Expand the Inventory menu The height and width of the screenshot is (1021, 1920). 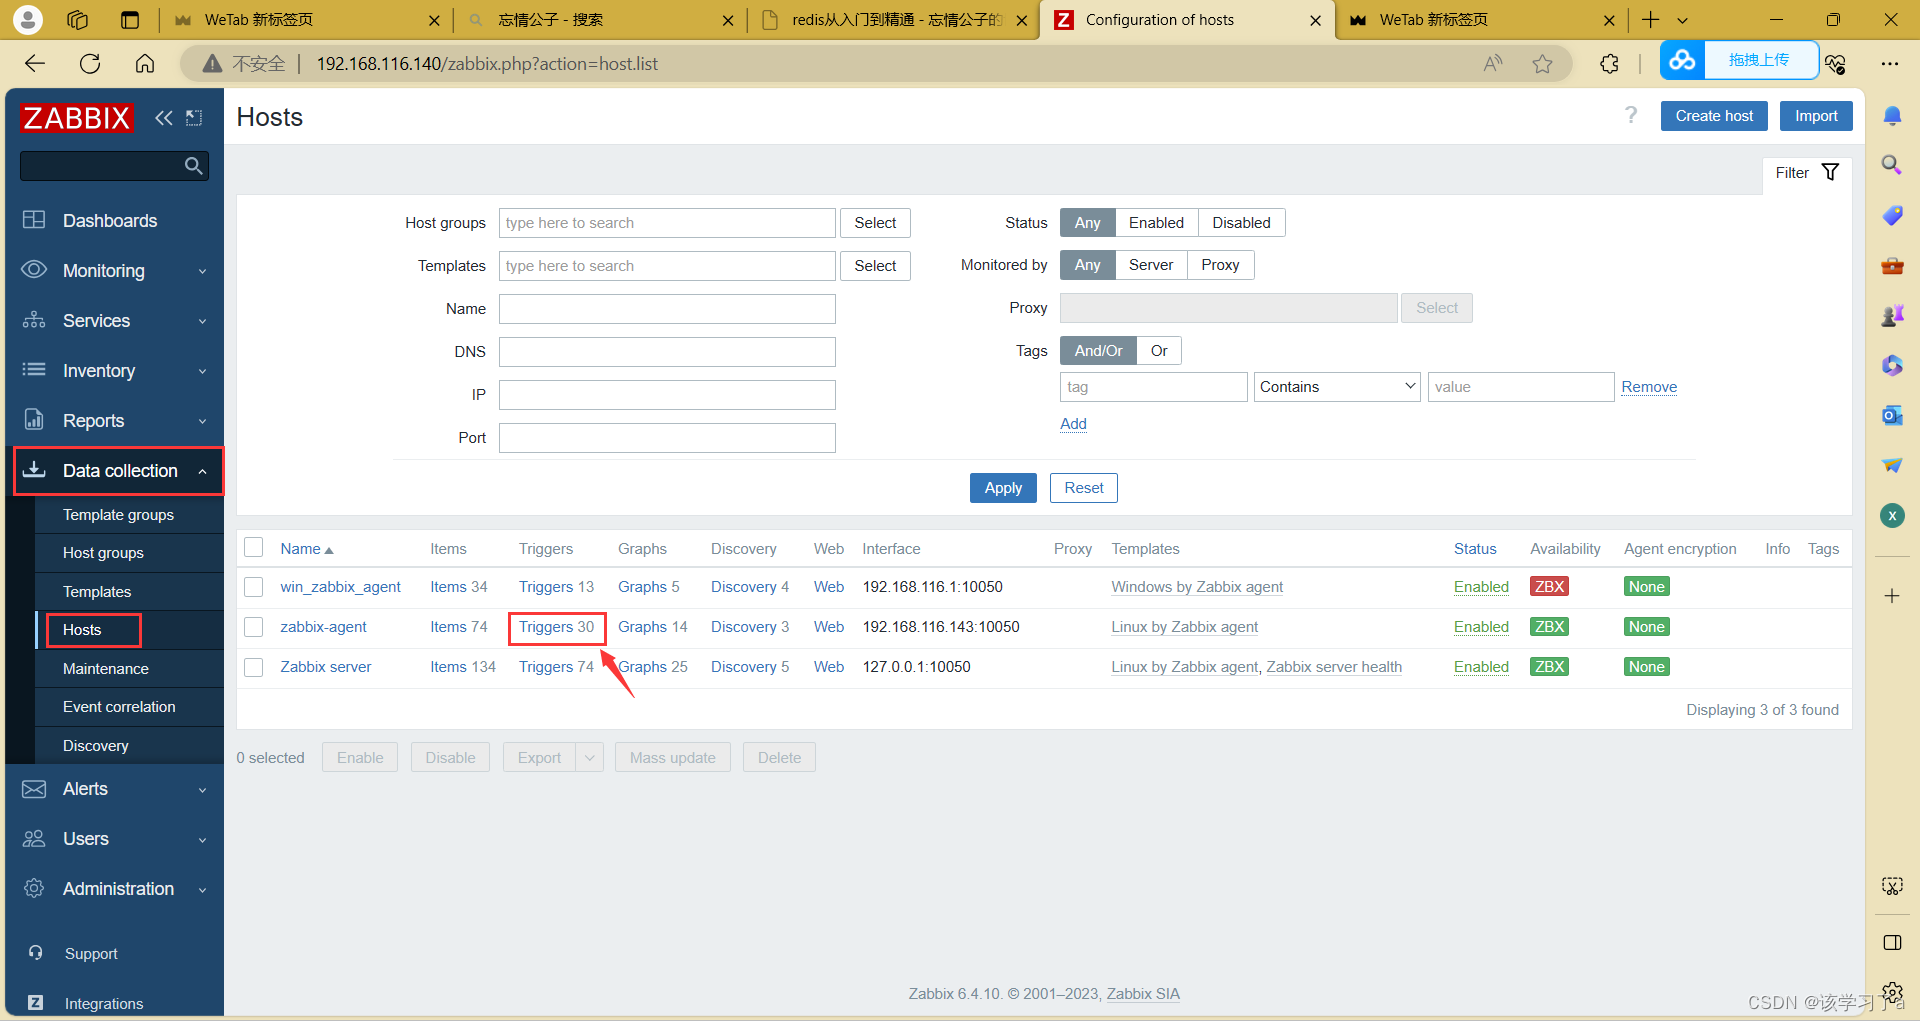point(115,371)
